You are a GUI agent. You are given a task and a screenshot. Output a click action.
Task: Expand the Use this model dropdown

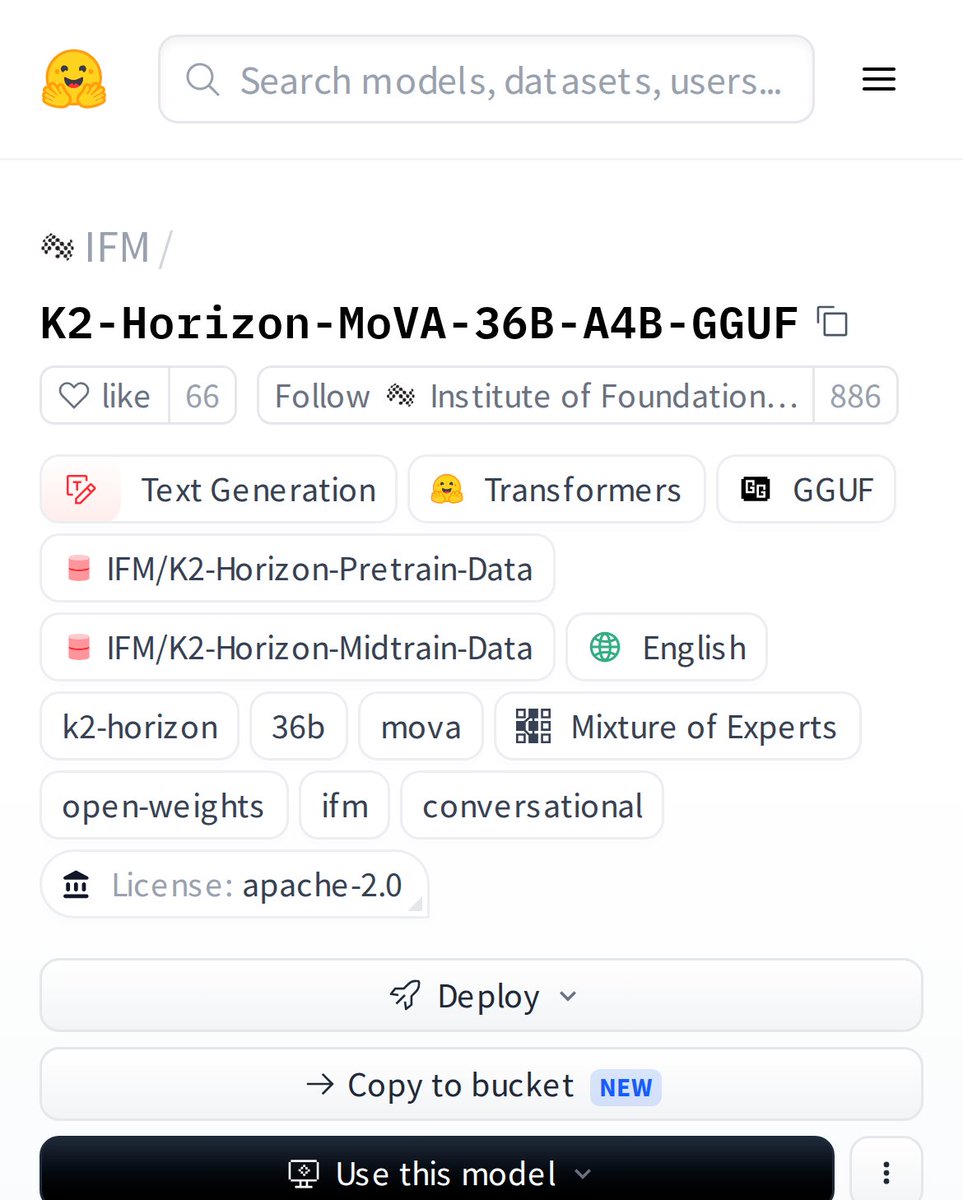pos(437,1172)
